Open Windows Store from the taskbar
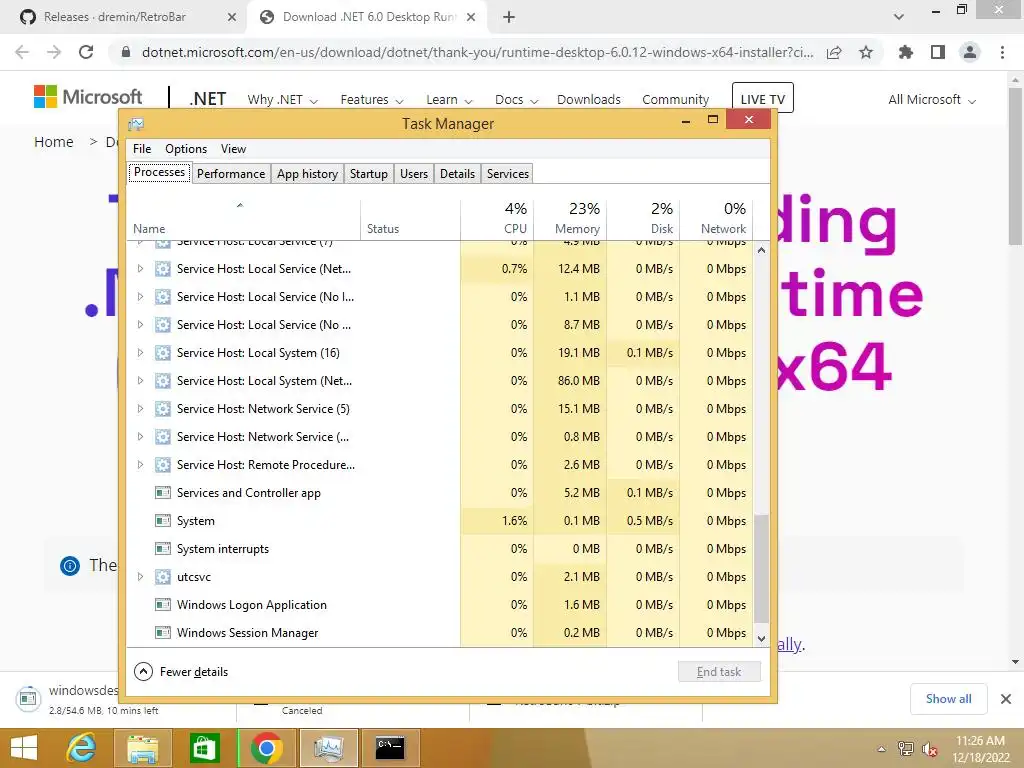The image size is (1024, 768). click(204, 748)
